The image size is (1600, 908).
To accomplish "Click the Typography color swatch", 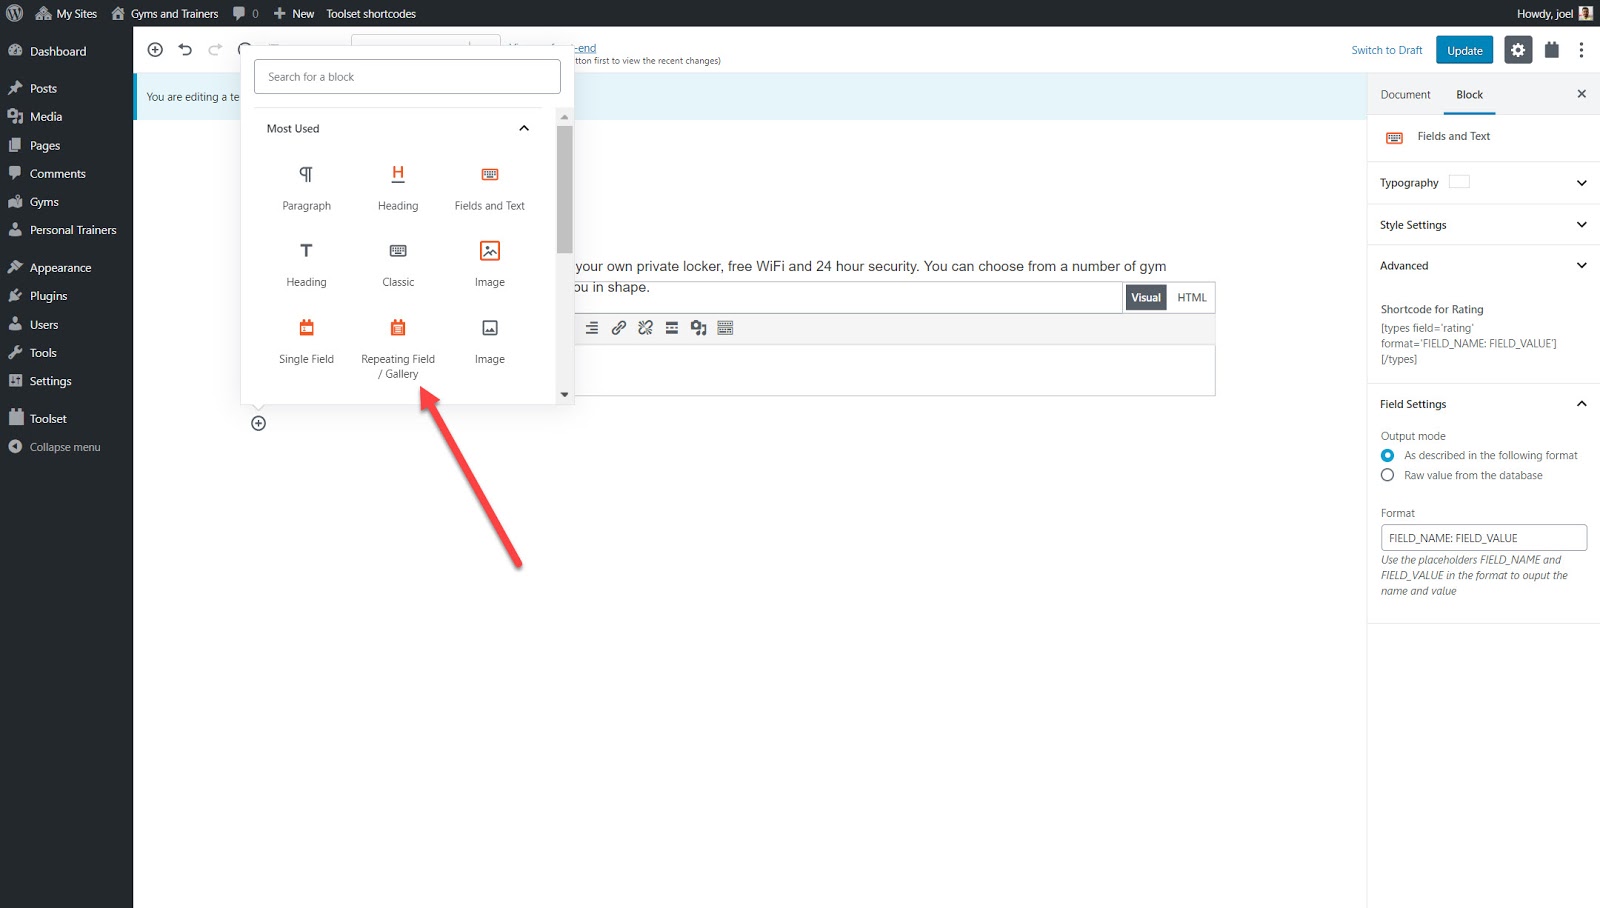I will 1459,182.
